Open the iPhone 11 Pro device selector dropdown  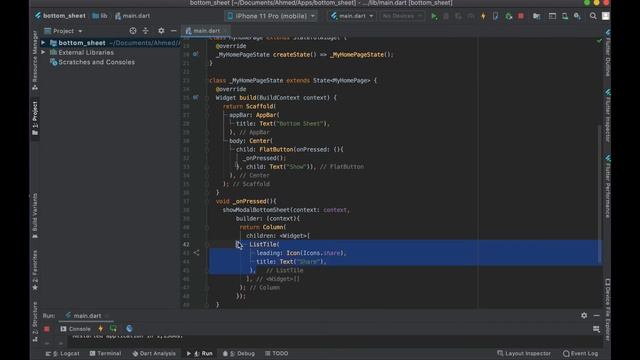[x=271, y=16]
